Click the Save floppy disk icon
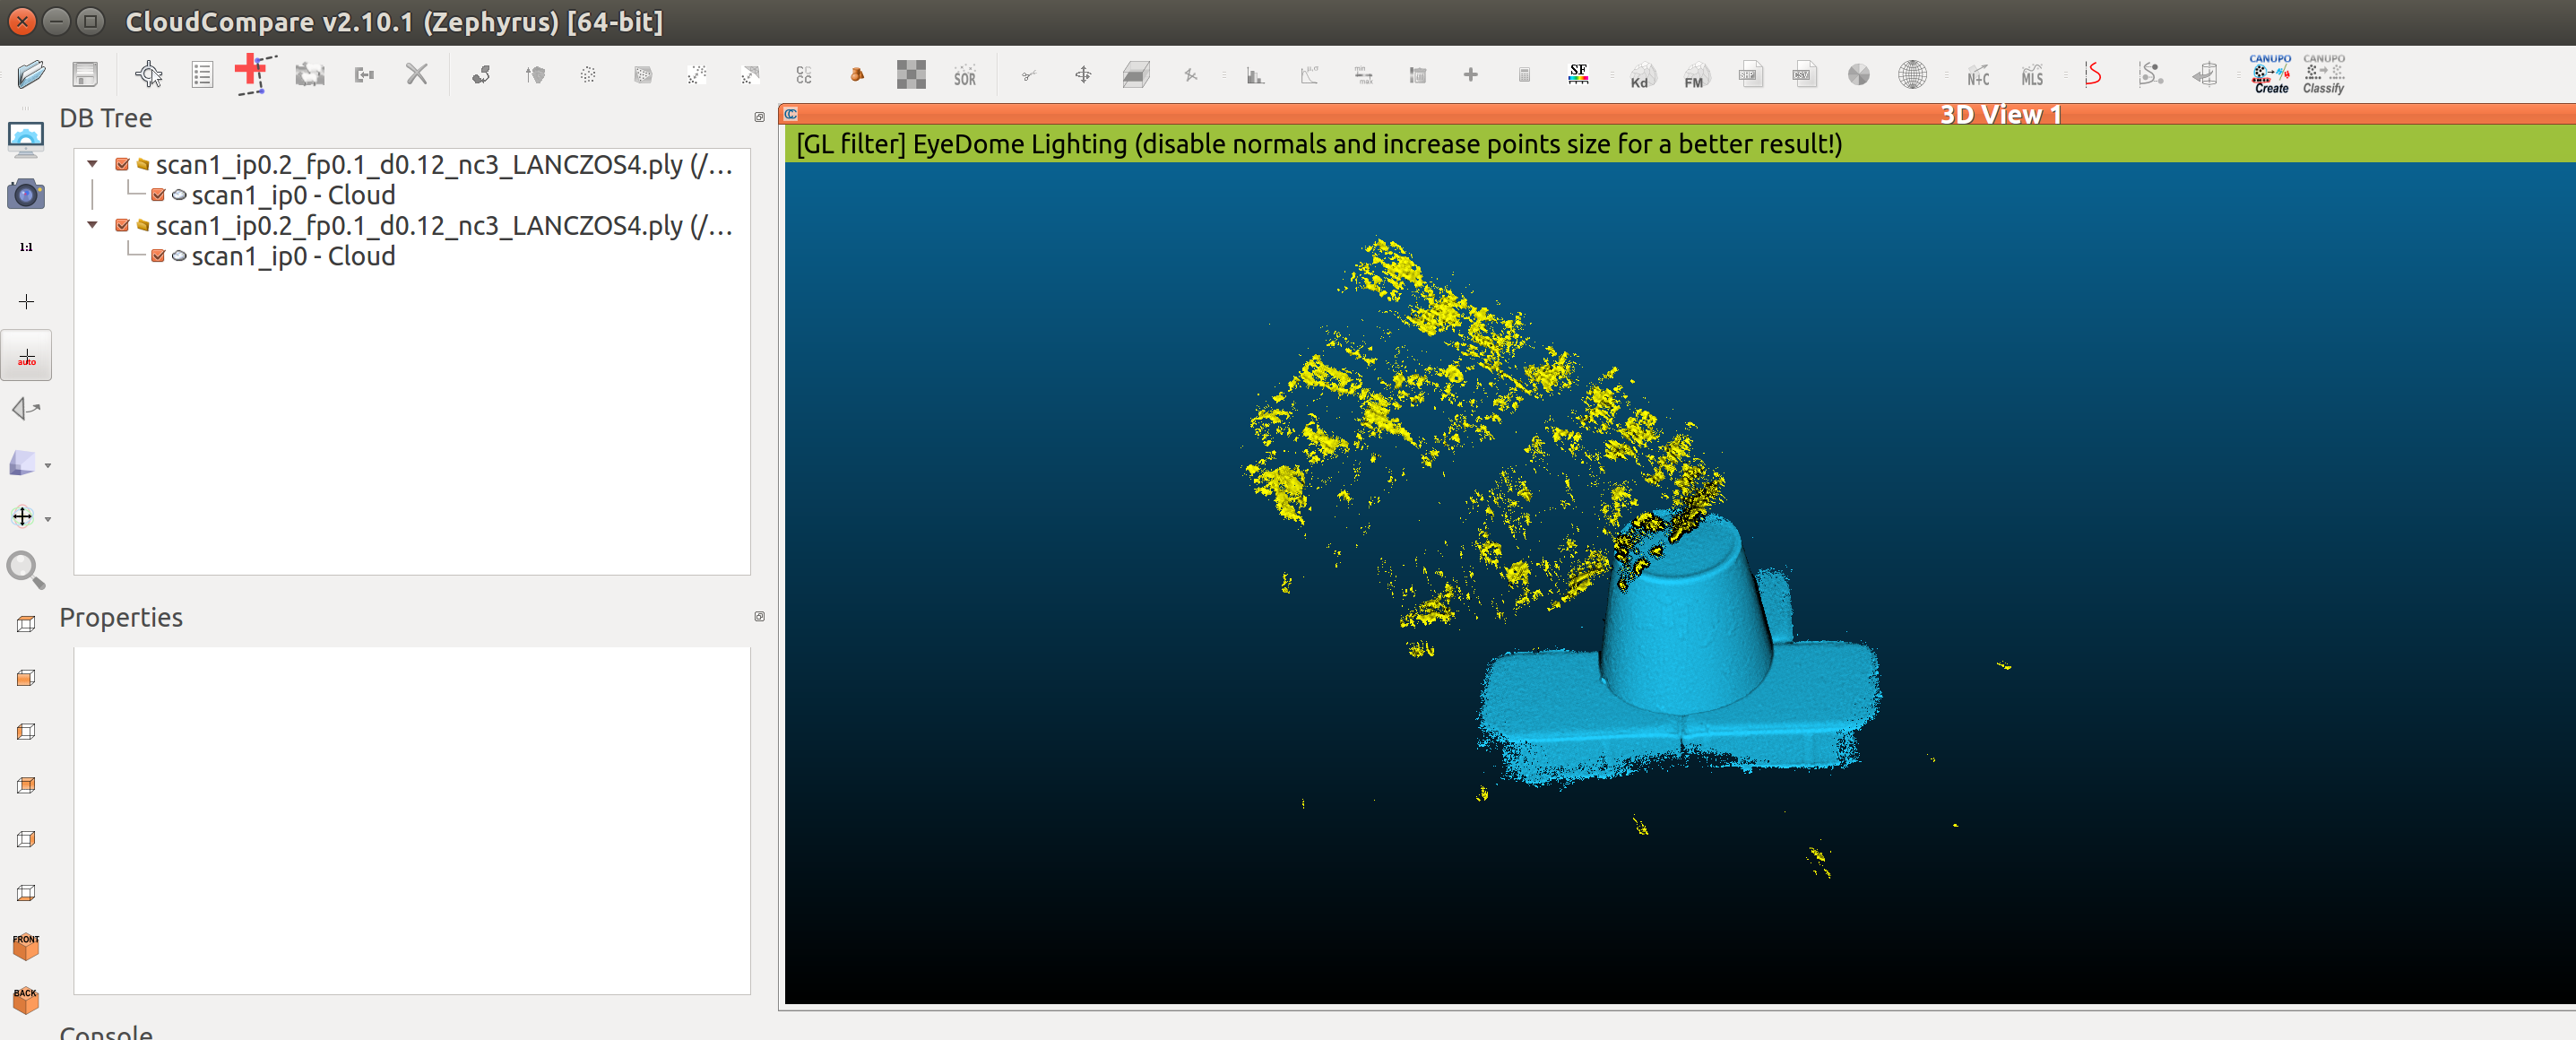The image size is (2576, 1040). (x=85, y=74)
